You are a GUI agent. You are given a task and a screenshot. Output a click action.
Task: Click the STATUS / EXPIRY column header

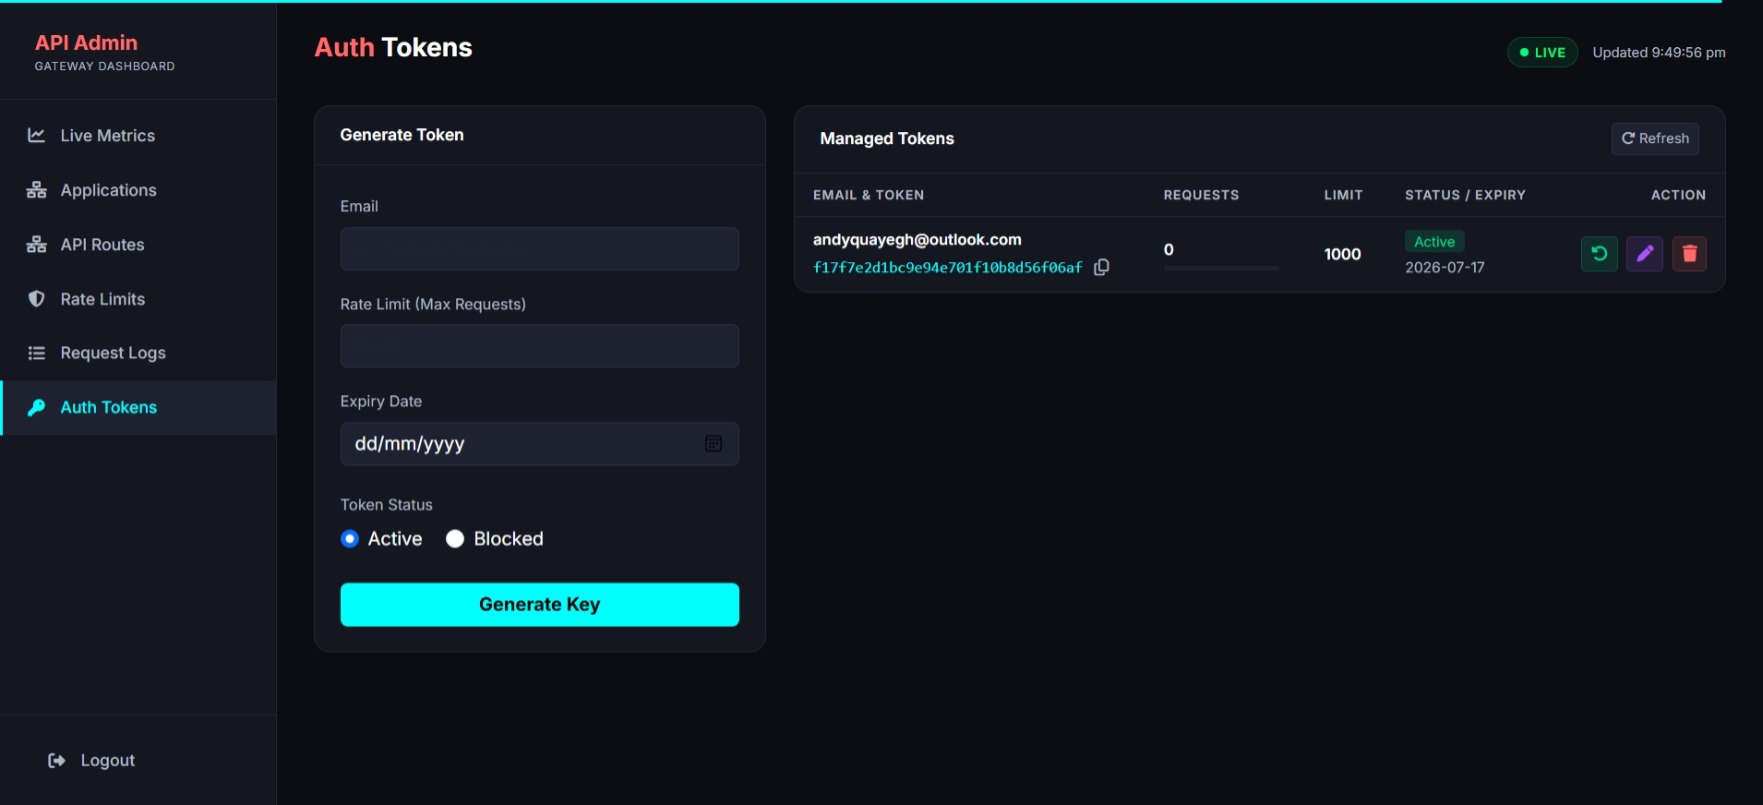pos(1465,195)
